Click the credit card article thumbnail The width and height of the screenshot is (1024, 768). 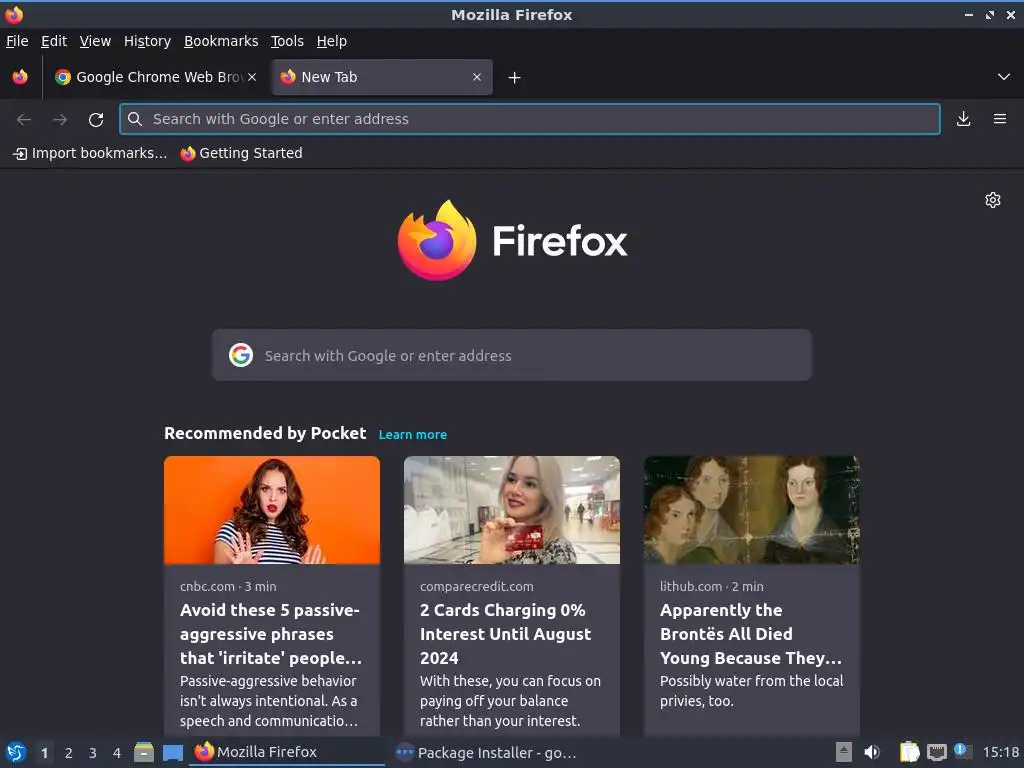coord(512,510)
